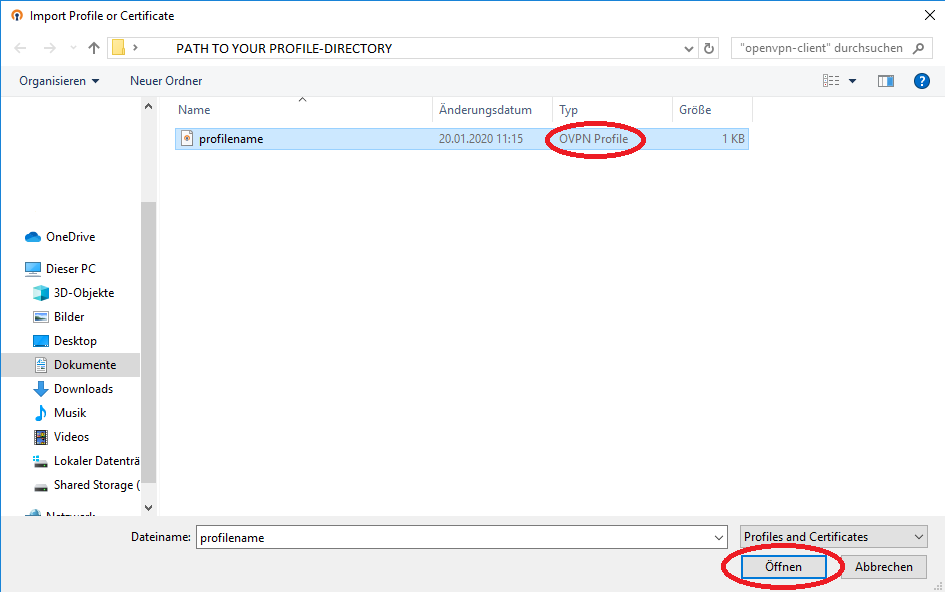Expand the Dateiname combo box arrow
The height and width of the screenshot is (592, 945).
click(718, 536)
